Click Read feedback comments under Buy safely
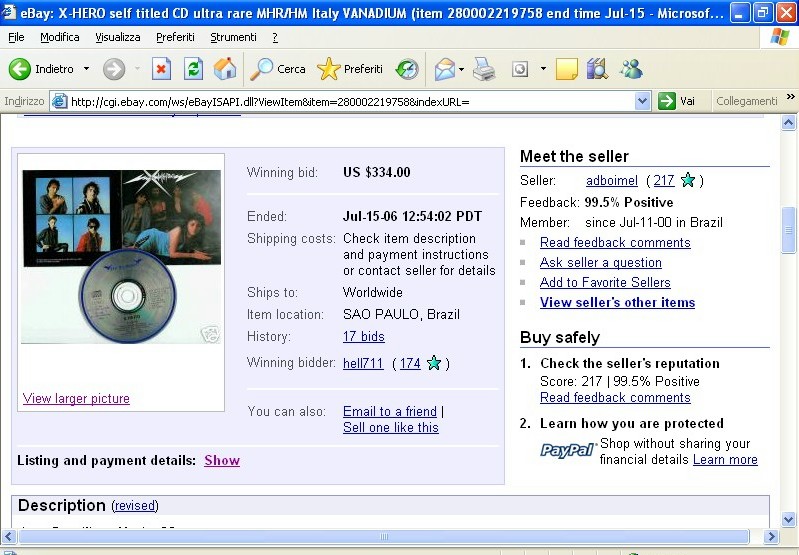 615,398
